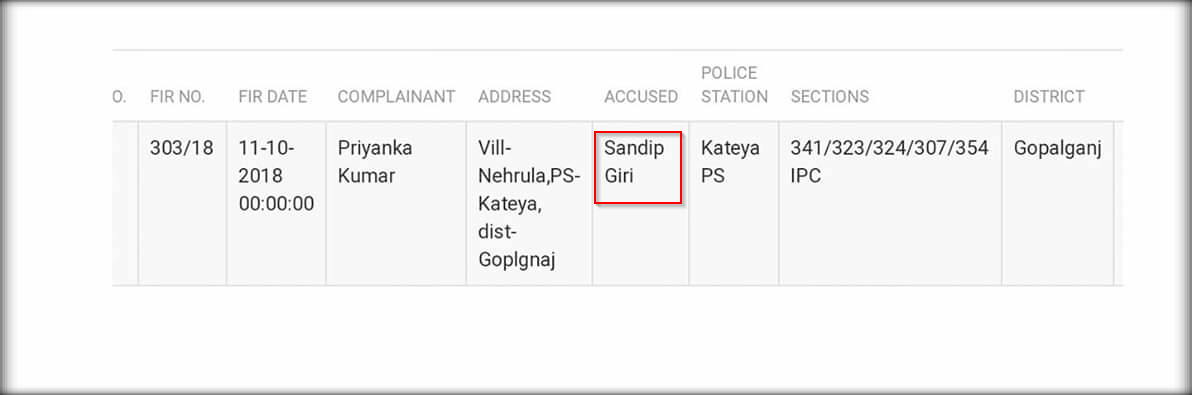Click the word Giri in accused cell

[x=619, y=176]
